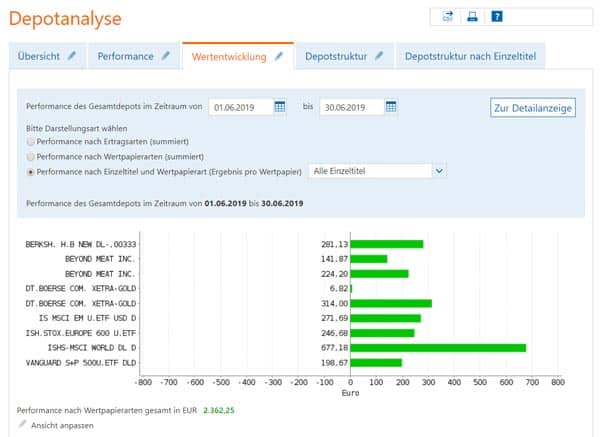The height and width of the screenshot is (437, 600).
Task: Click the Euro axis label
Action: [351, 393]
